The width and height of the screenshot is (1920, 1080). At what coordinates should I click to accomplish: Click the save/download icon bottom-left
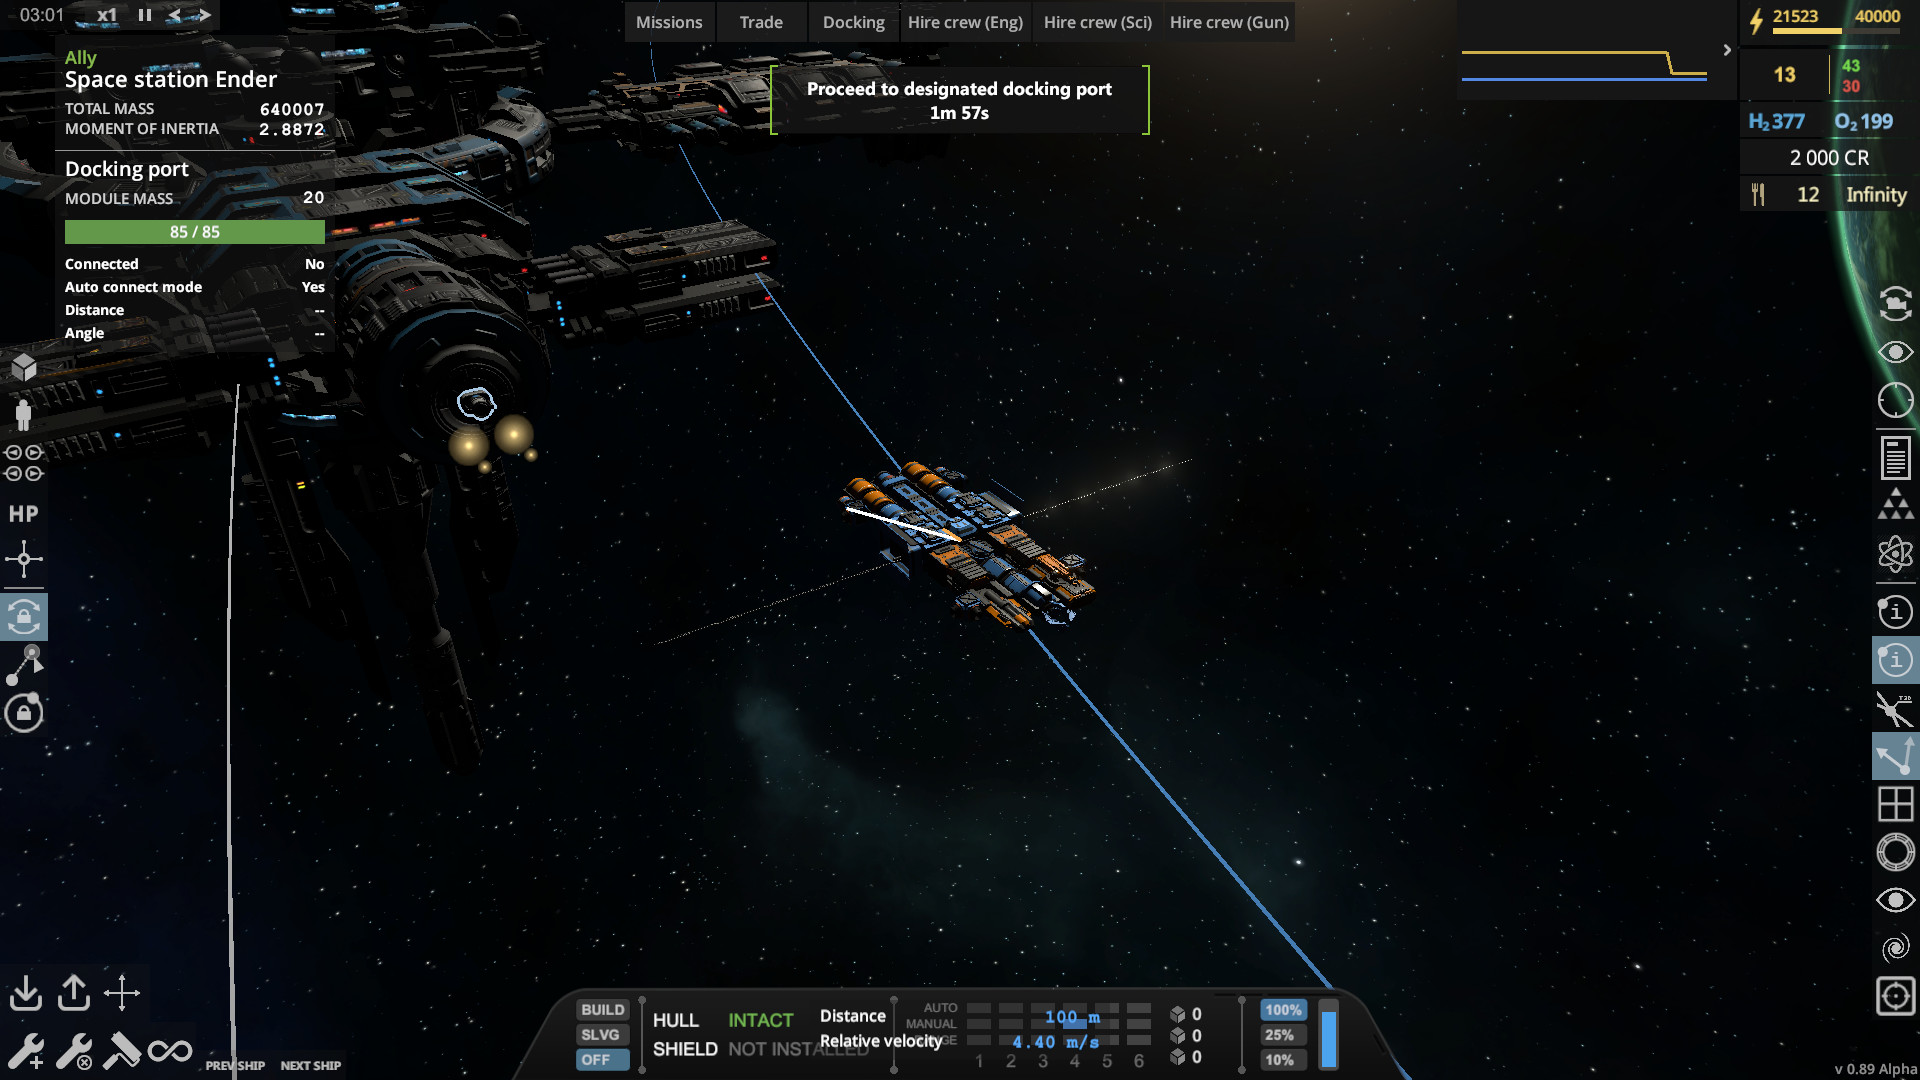26,990
